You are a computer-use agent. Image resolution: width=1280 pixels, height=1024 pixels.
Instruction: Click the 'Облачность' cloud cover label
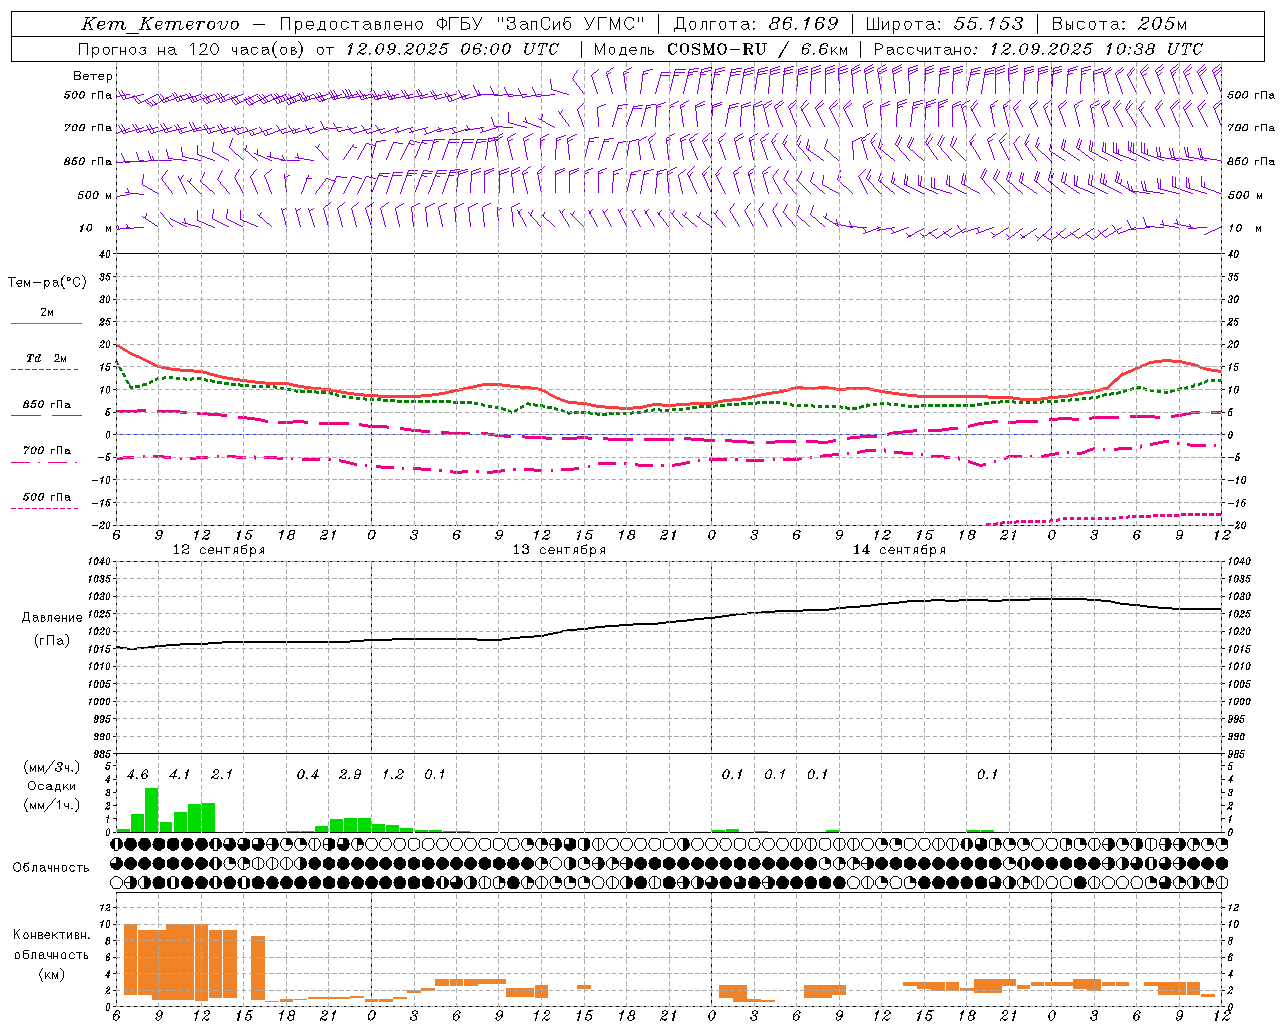click(51, 867)
